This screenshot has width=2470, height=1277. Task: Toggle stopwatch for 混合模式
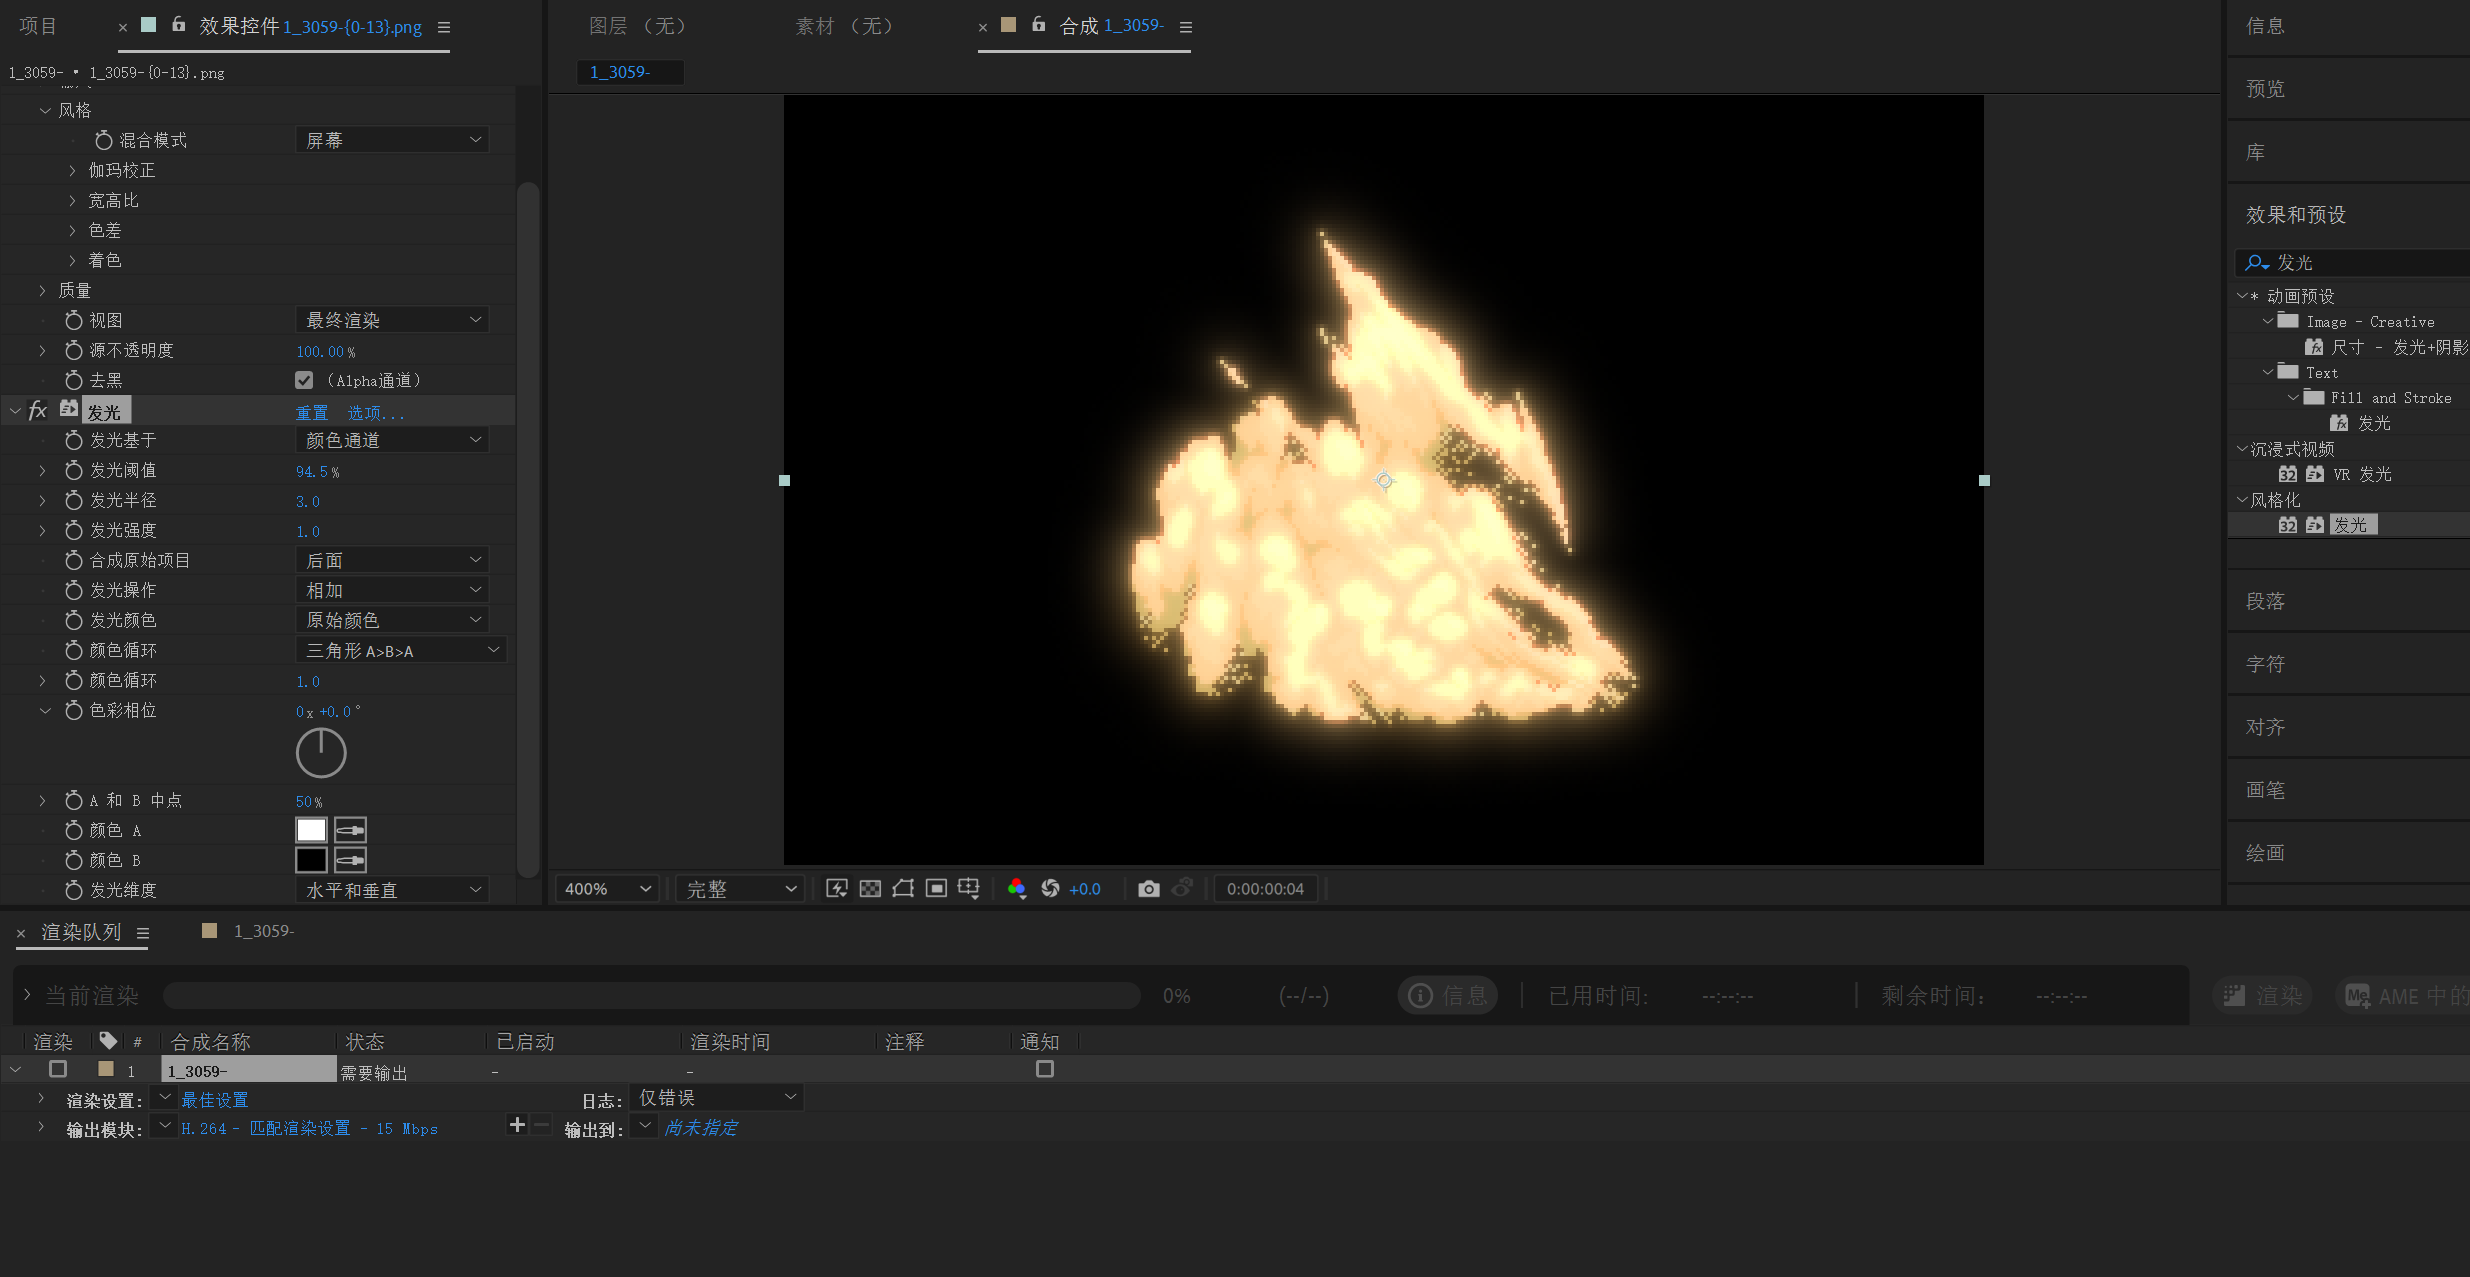tap(104, 140)
